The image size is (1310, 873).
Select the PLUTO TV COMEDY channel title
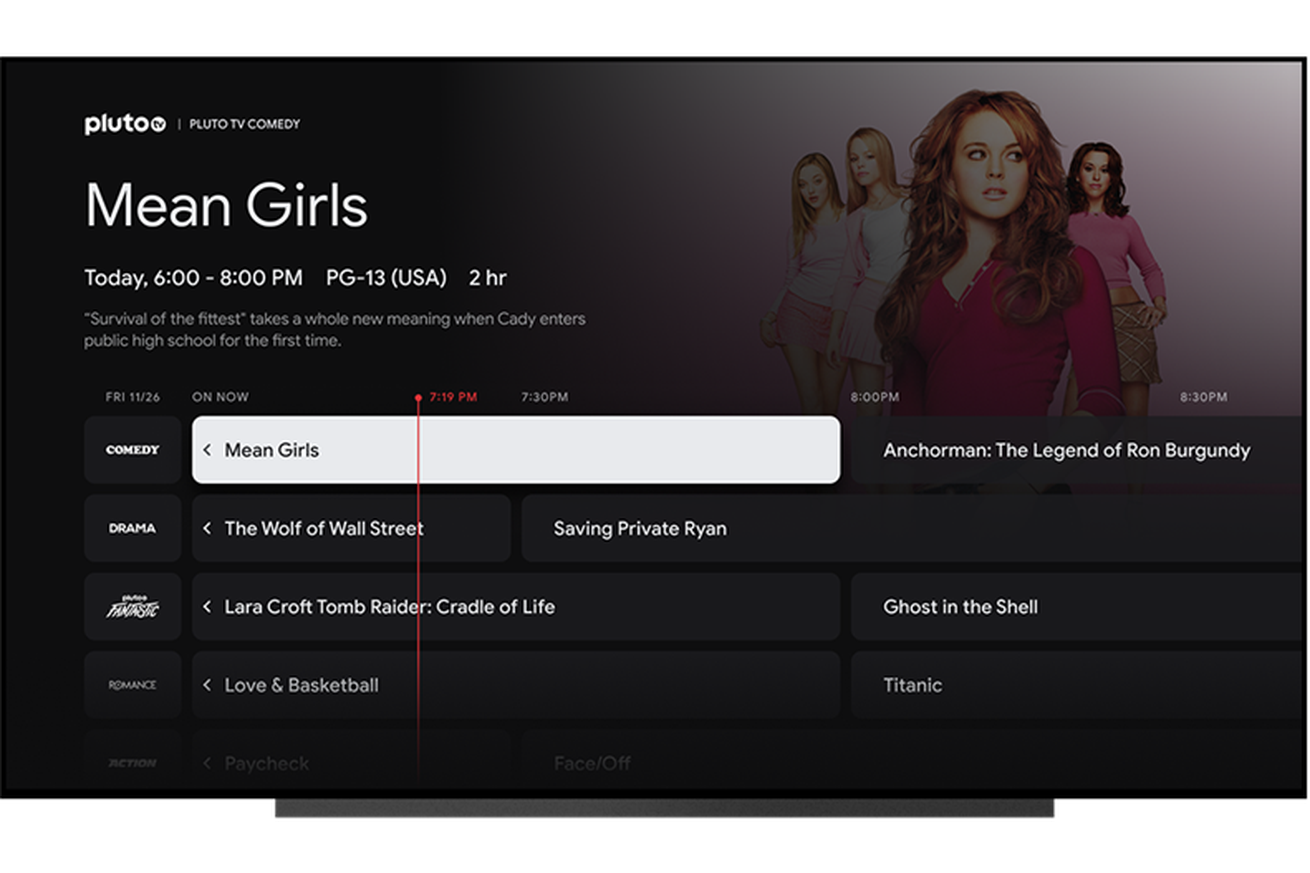pos(244,124)
